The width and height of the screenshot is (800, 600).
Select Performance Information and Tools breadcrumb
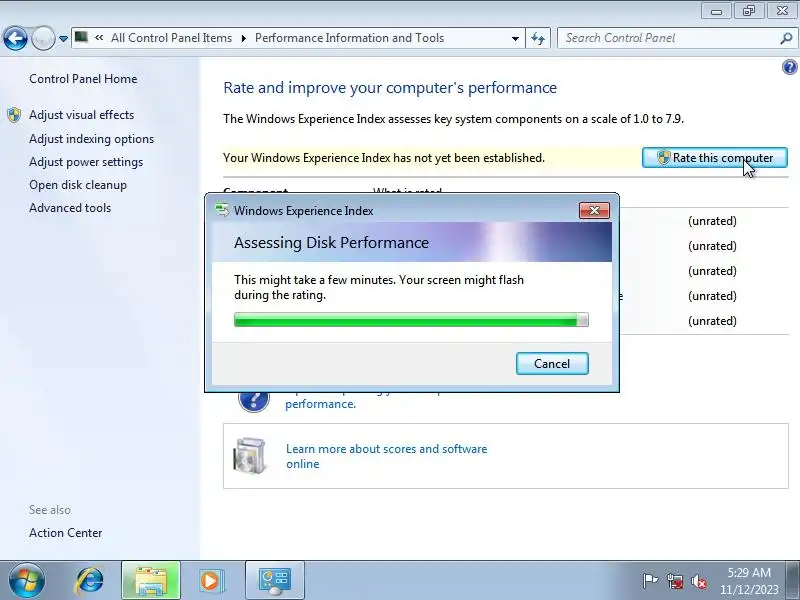(349, 38)
